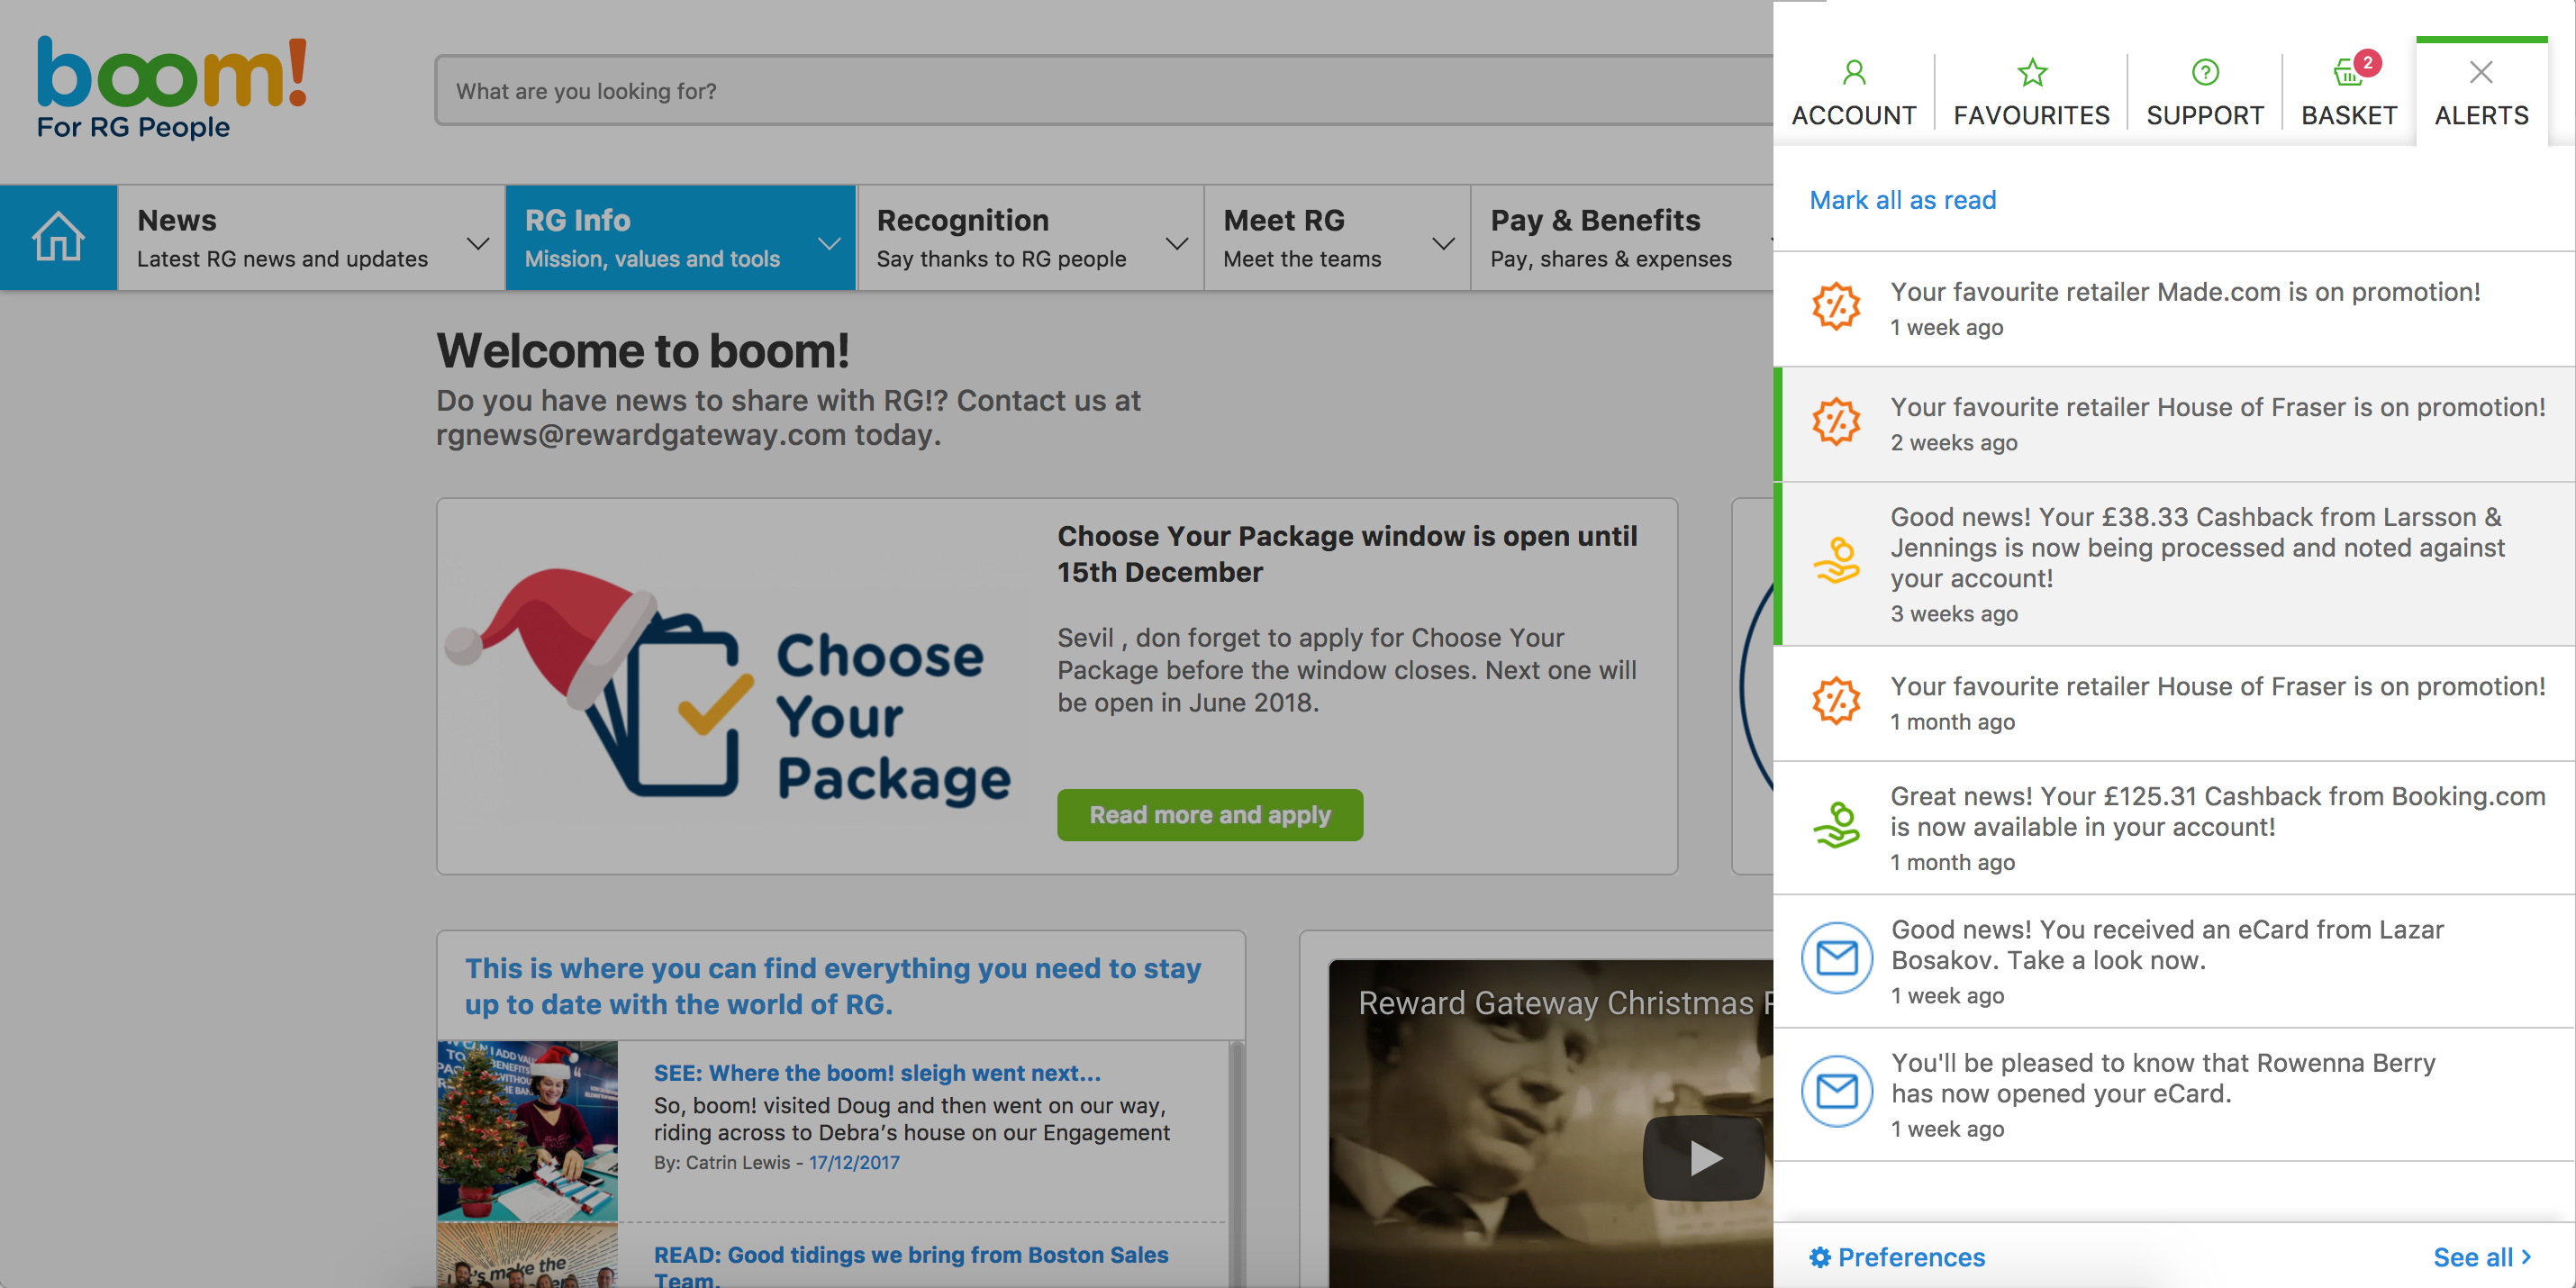
Task: Click the search field 'What are you looking for?'
Action: pos(1104,90)
